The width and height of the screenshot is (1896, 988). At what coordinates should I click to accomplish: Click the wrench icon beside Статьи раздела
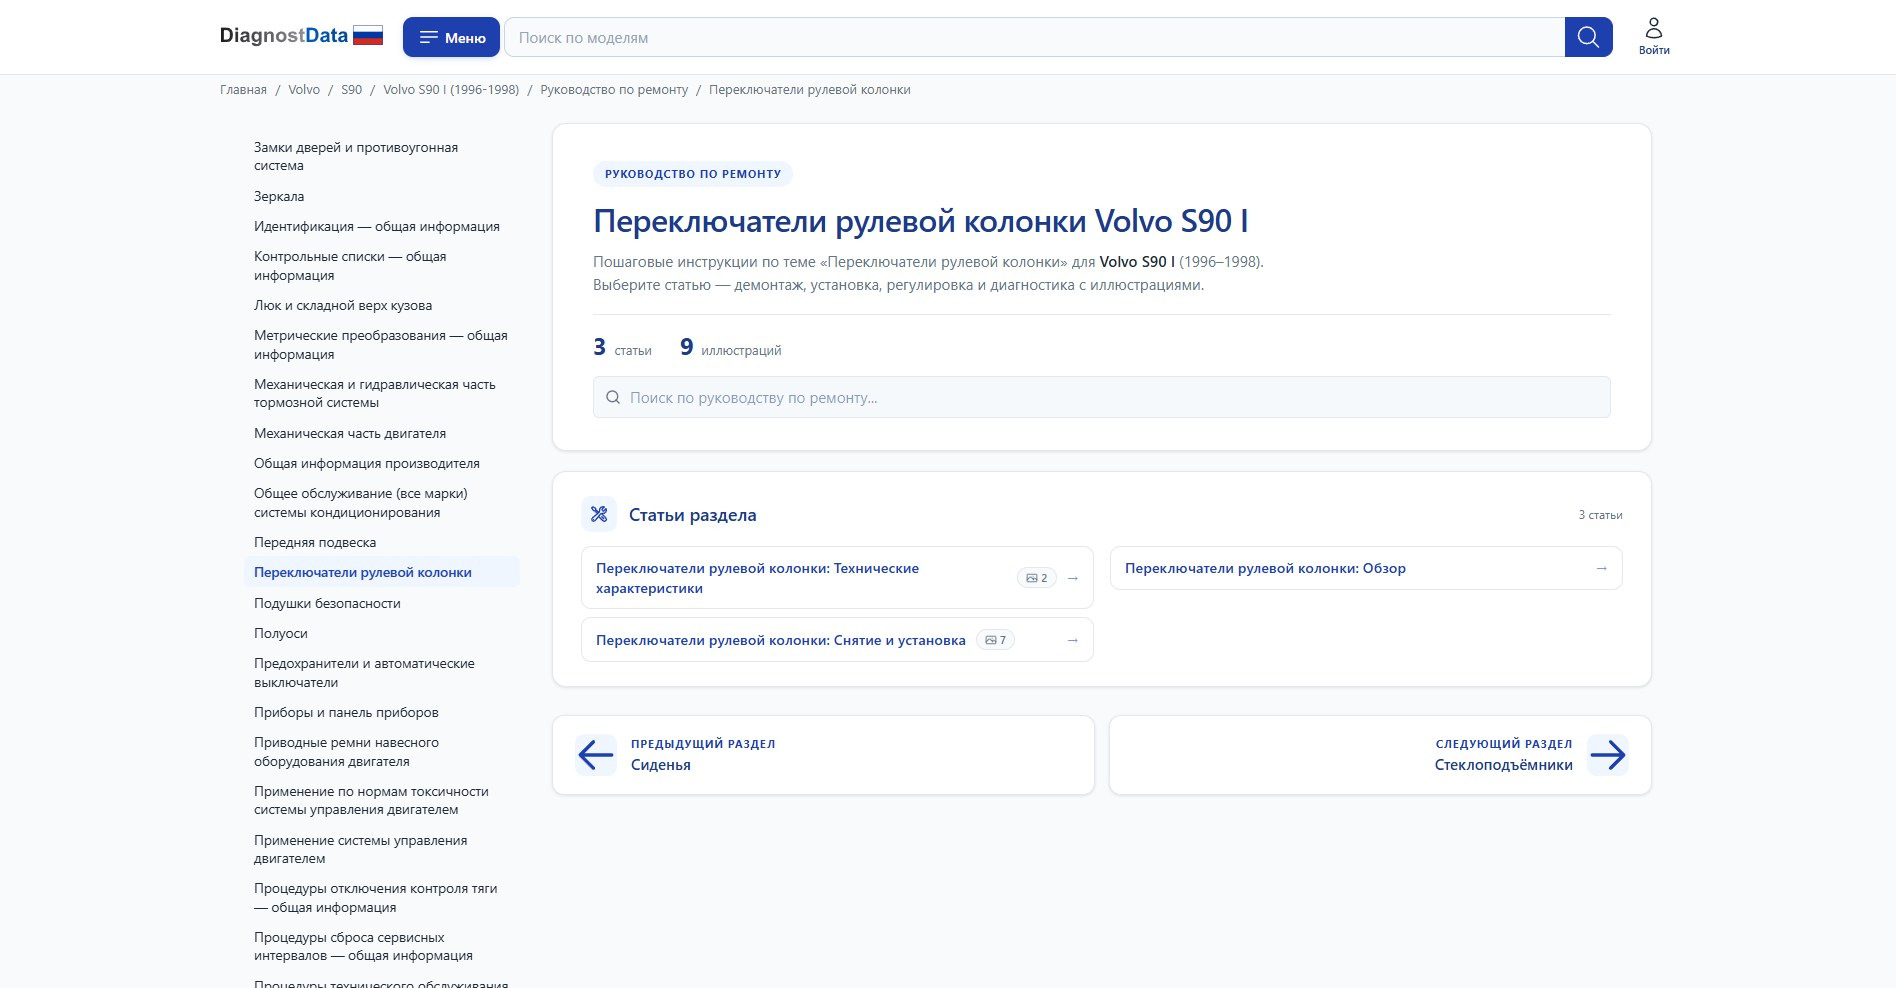(599, 514)
